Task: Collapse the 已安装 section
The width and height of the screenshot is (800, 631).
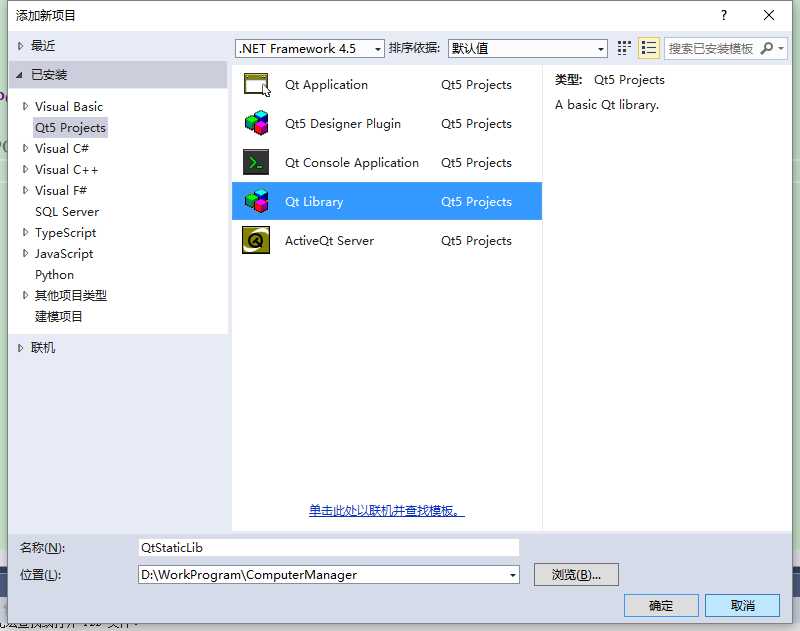Action: [x=20, y=75]
